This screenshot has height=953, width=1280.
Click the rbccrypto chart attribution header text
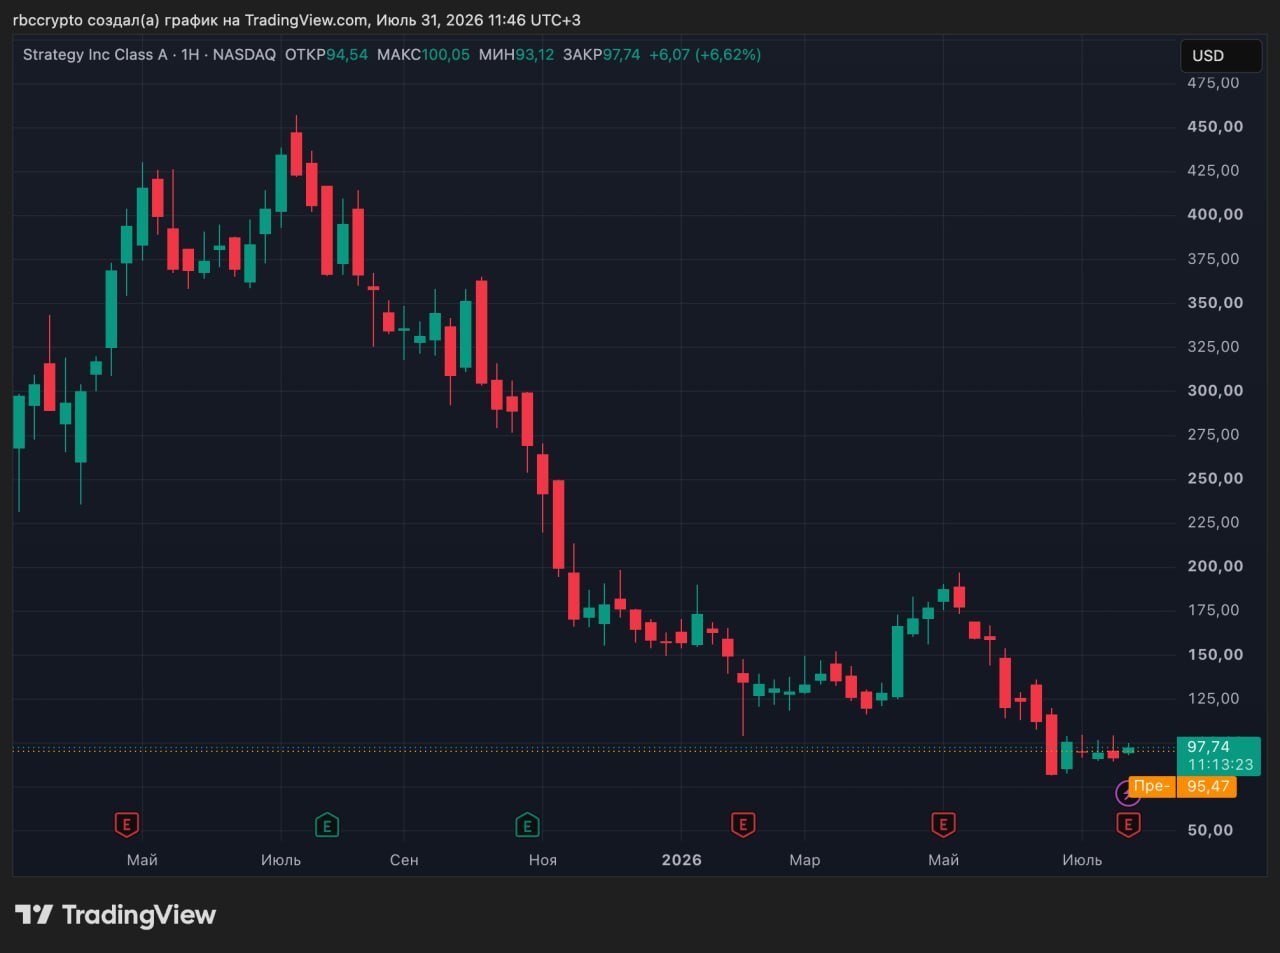(x=296, y=20)
